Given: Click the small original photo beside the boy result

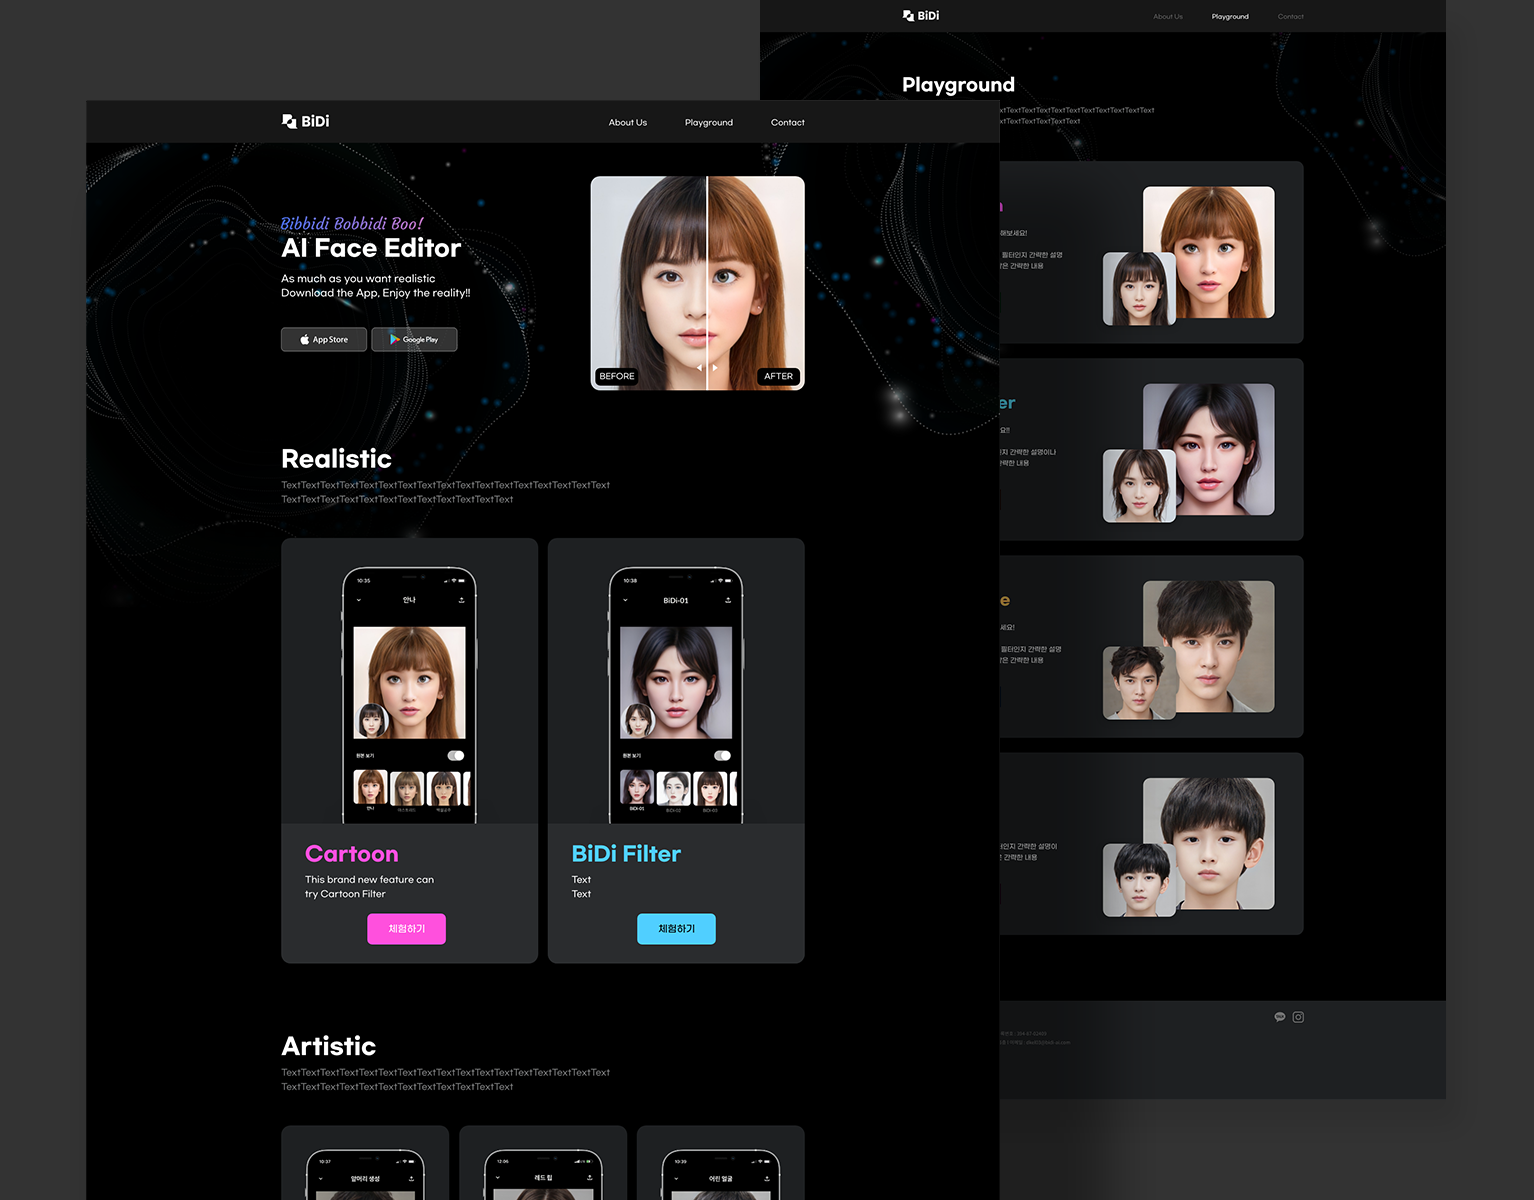Looking at the screenshot, I should [x=1139, y=880].
